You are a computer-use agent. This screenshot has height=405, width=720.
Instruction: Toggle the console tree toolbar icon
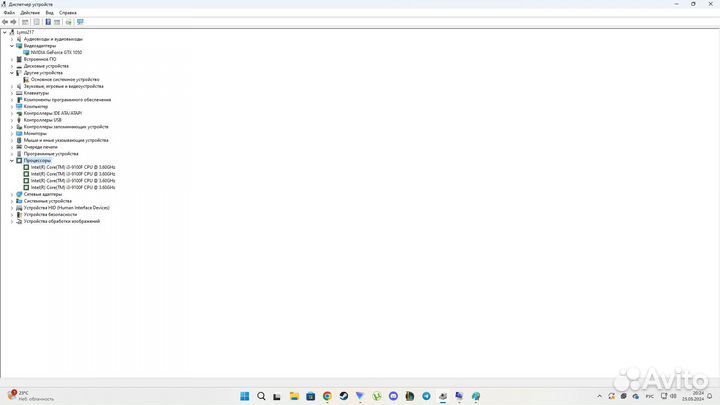click(25, 22)
